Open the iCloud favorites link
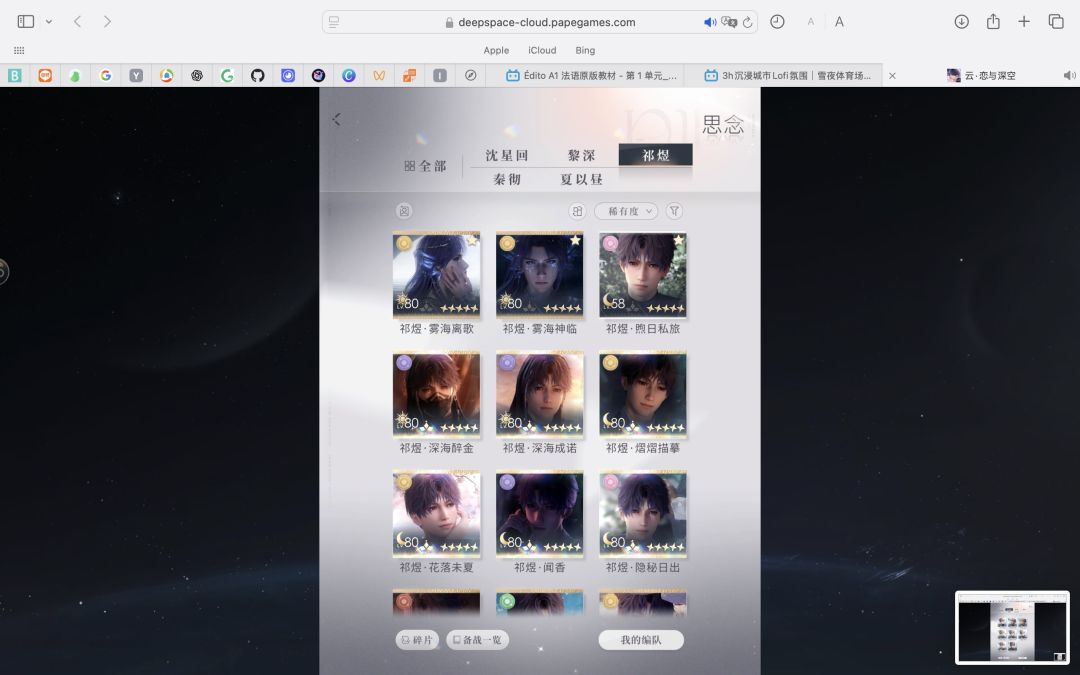 coord(542,50)
